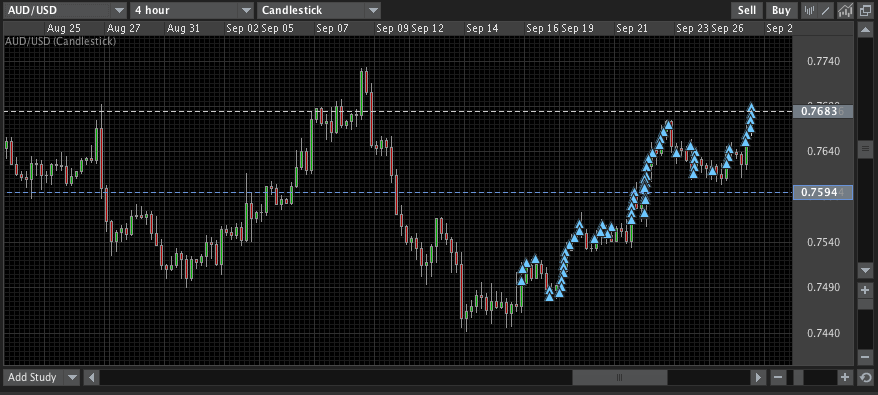Zoom in on the vertical price scale
The image size is (878, 395).
point(865,290)
